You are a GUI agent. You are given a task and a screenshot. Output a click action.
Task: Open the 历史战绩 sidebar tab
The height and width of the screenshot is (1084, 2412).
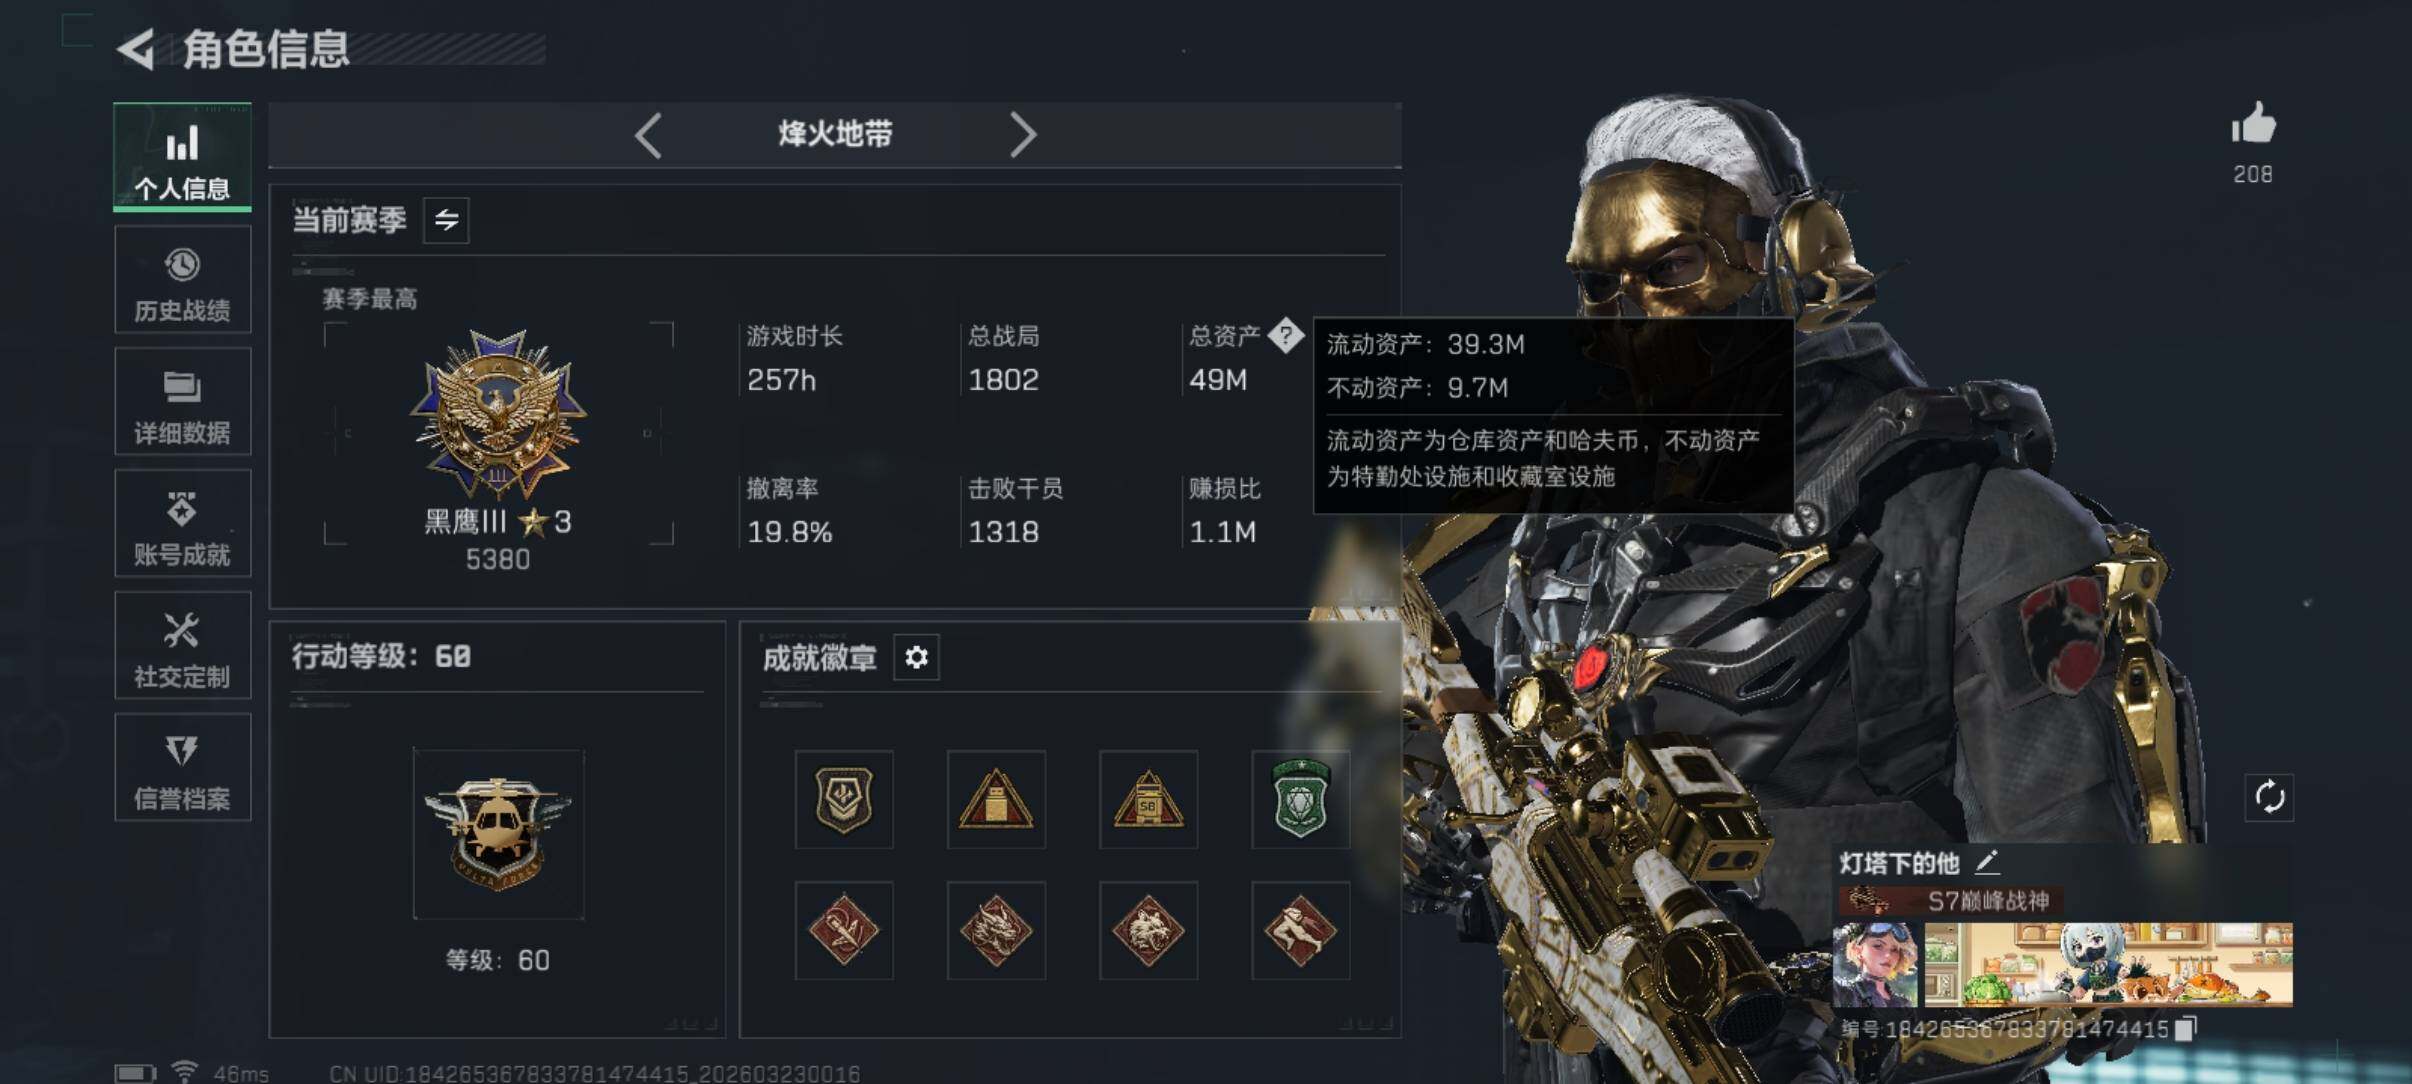coord(182,280)
